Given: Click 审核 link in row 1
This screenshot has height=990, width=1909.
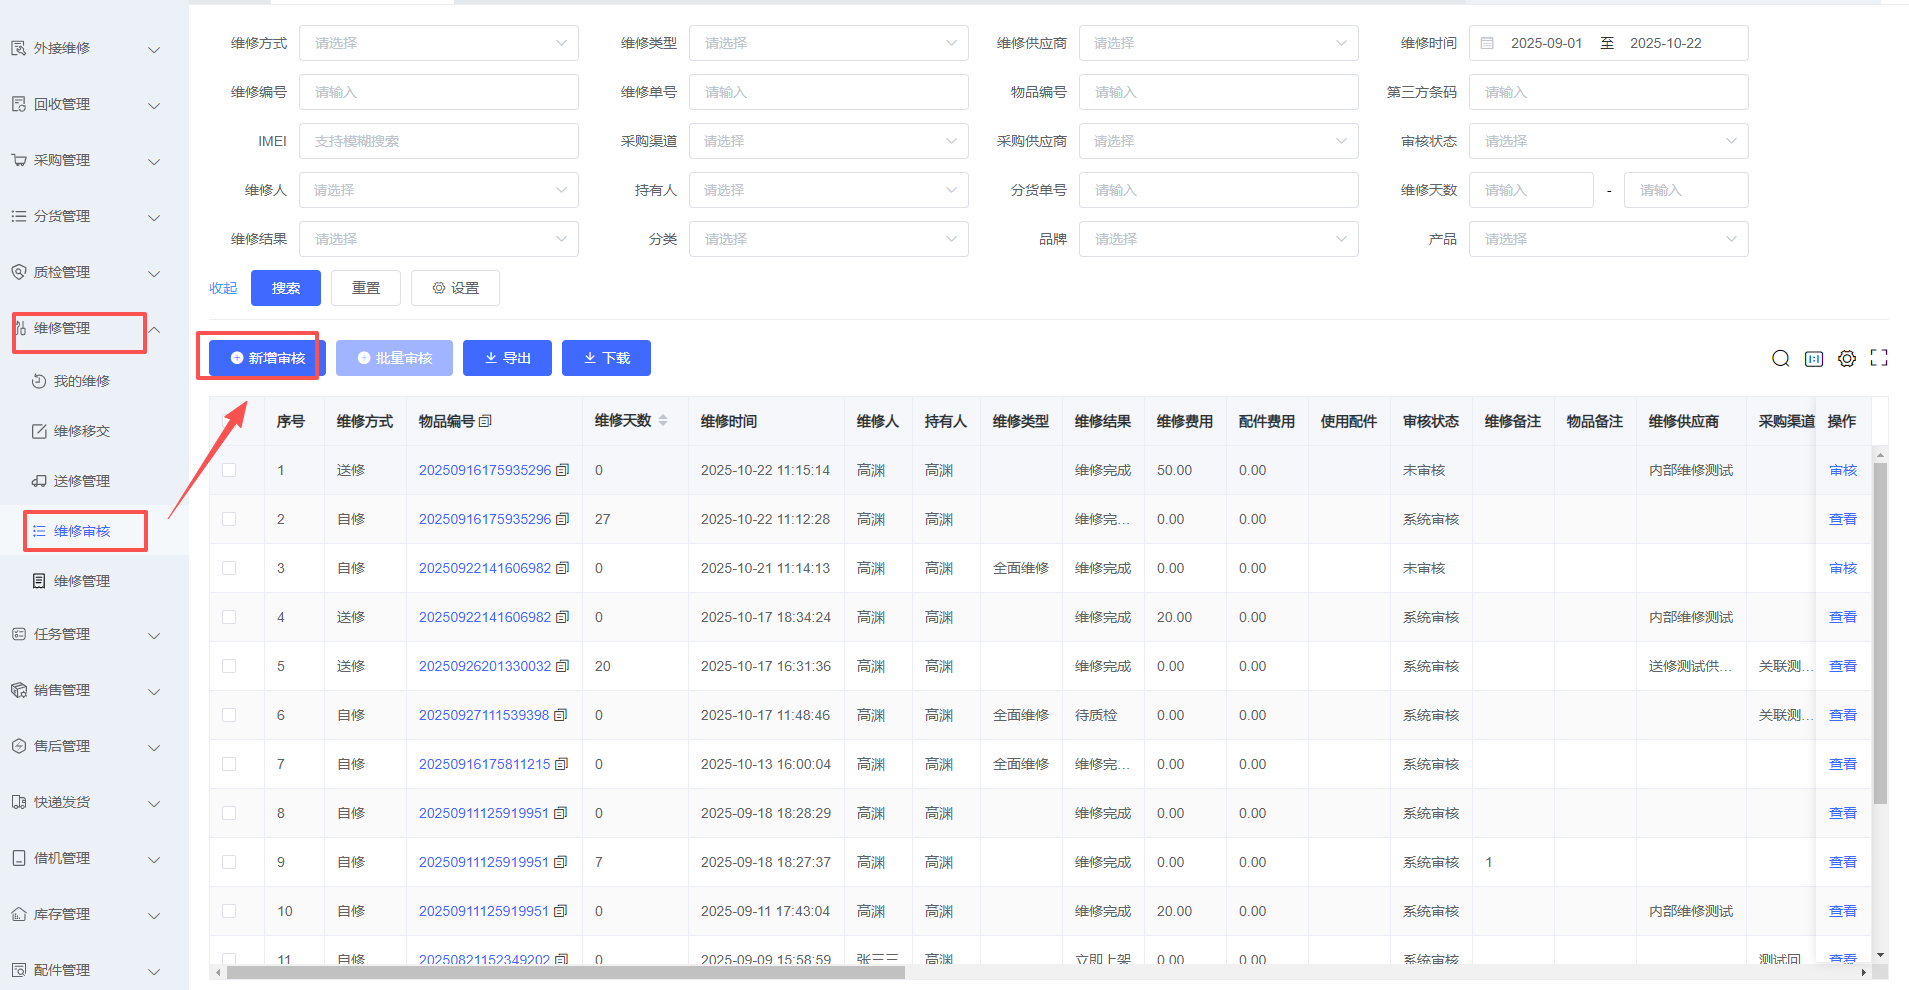Looking at the screenshot, I should click(1842, 470).
